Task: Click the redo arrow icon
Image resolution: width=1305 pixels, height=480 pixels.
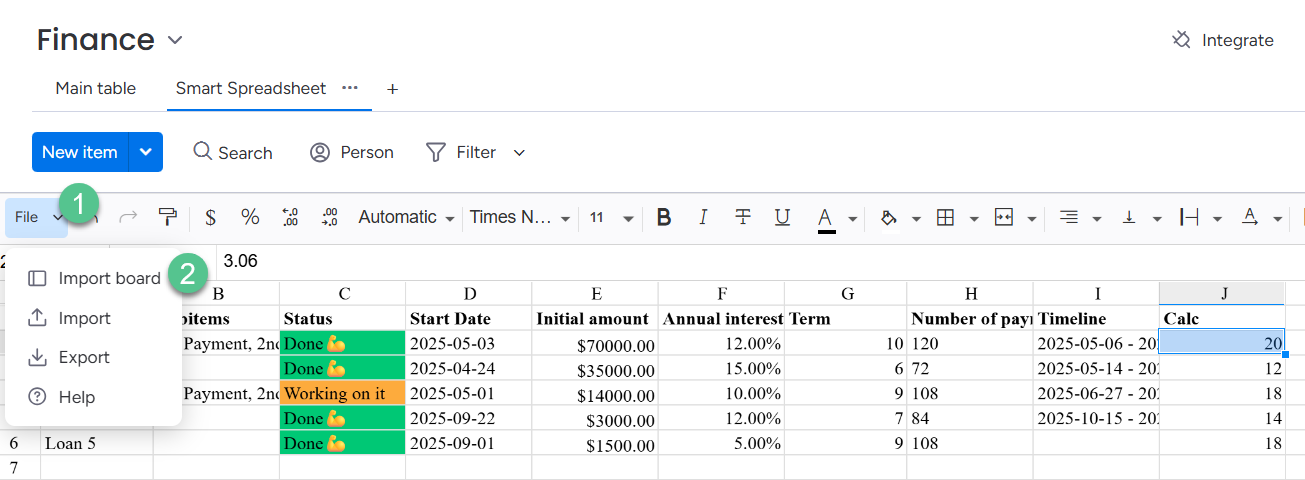Action: click(x=128, y=217)
